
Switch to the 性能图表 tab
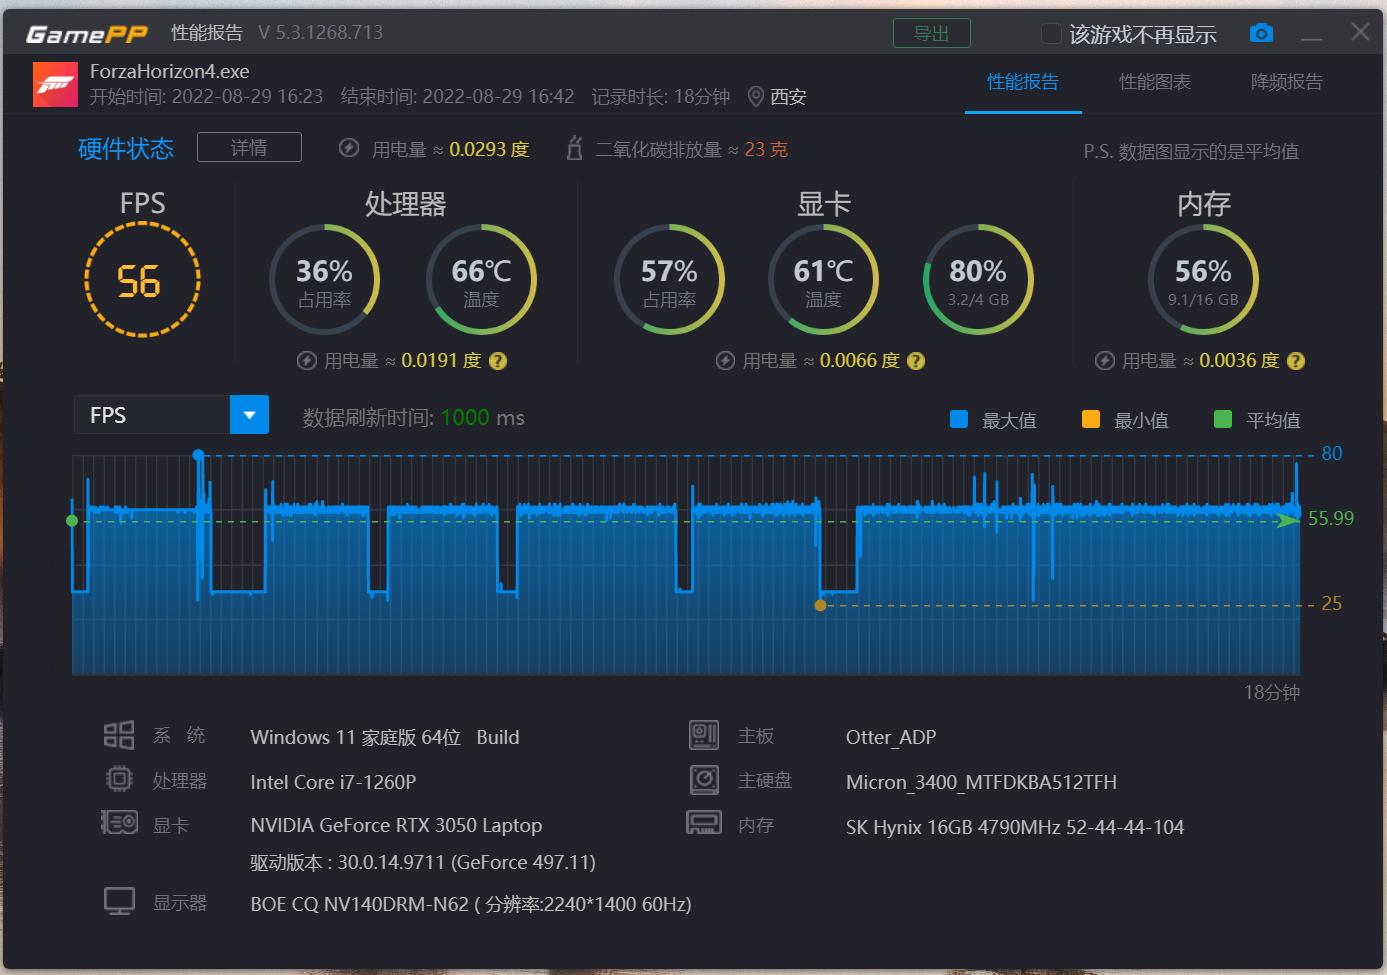1154,82
